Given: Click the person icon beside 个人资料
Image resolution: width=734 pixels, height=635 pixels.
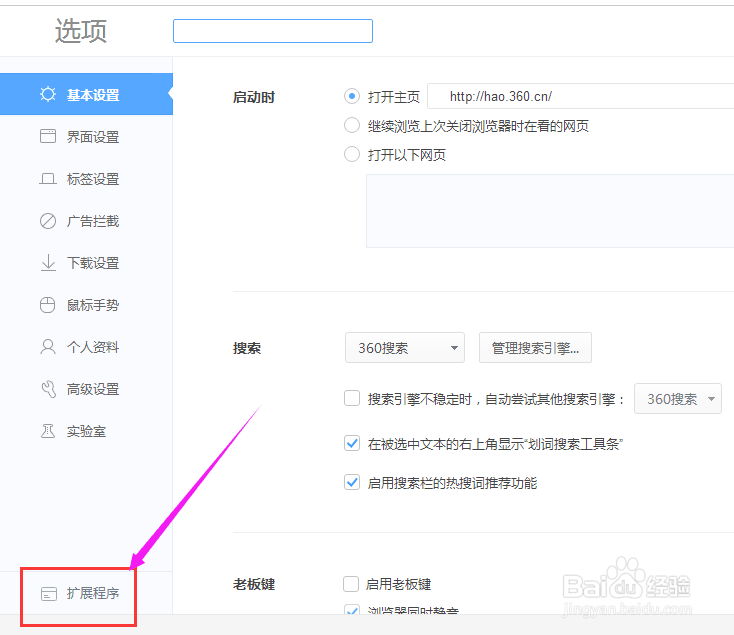Looking at the screenshot, I should tap(48, 347).
